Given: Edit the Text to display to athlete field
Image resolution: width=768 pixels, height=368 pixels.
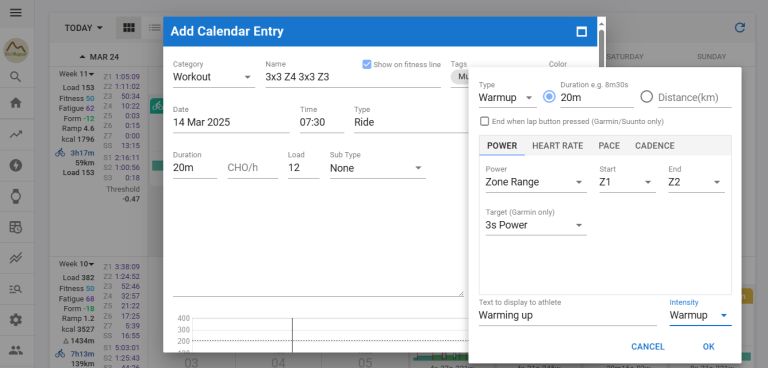Looking at the screenshot, I should [x=567, y=316].
